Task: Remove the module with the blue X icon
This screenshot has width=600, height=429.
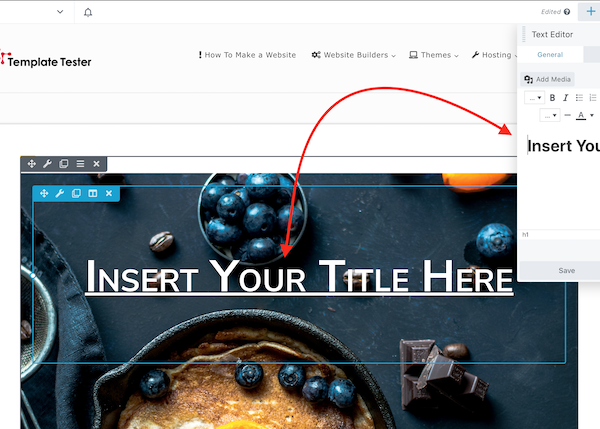Action: pos(108,193)
